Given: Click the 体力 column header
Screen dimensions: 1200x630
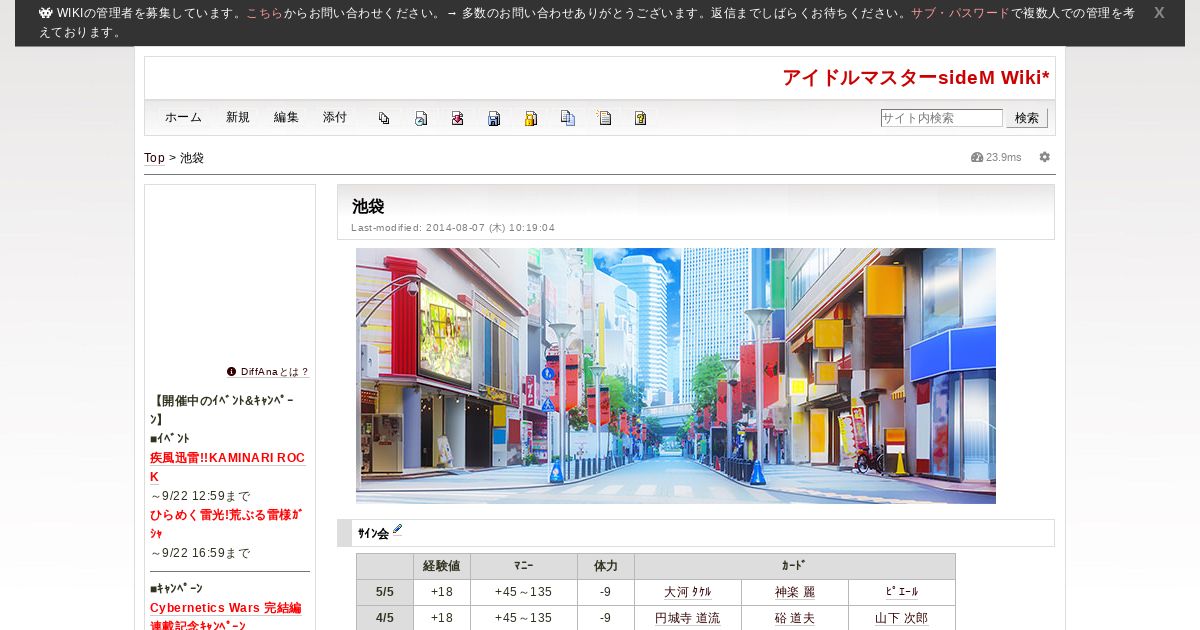Looking at the screenshot, I should [x=606, y=566].
